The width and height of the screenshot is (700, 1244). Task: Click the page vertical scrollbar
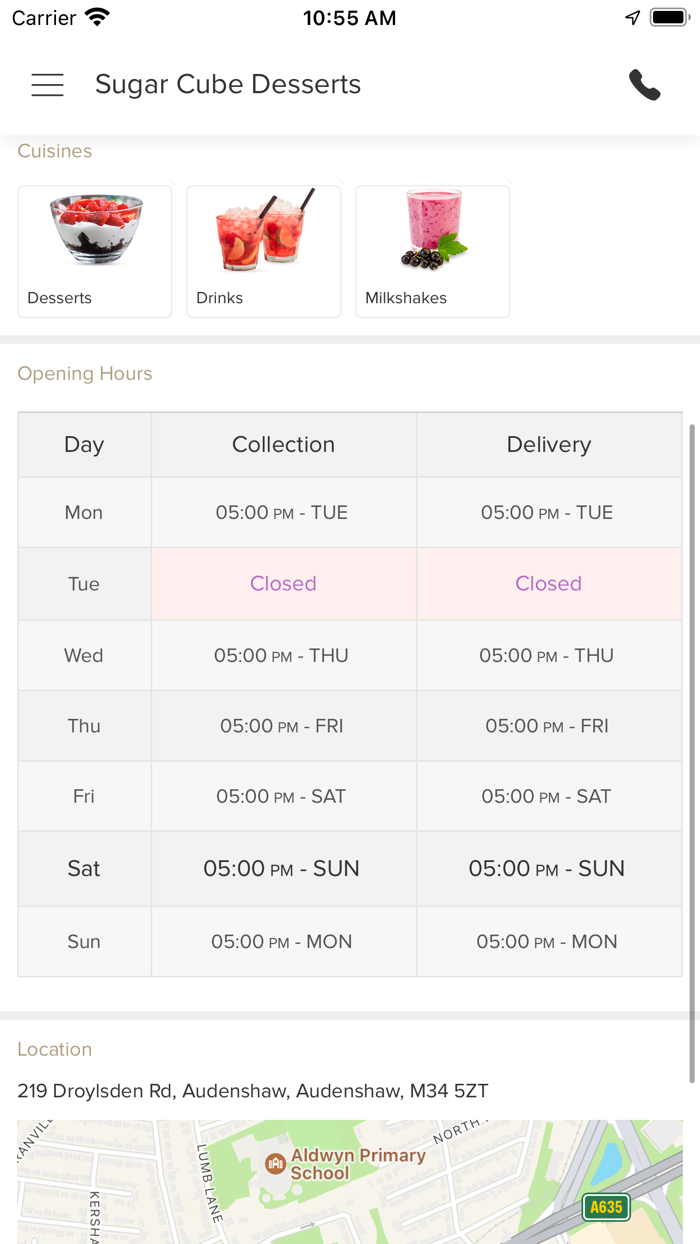691,750
